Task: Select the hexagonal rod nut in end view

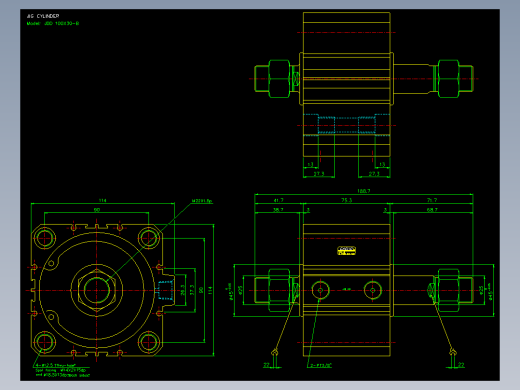Action: pos(97,290)
